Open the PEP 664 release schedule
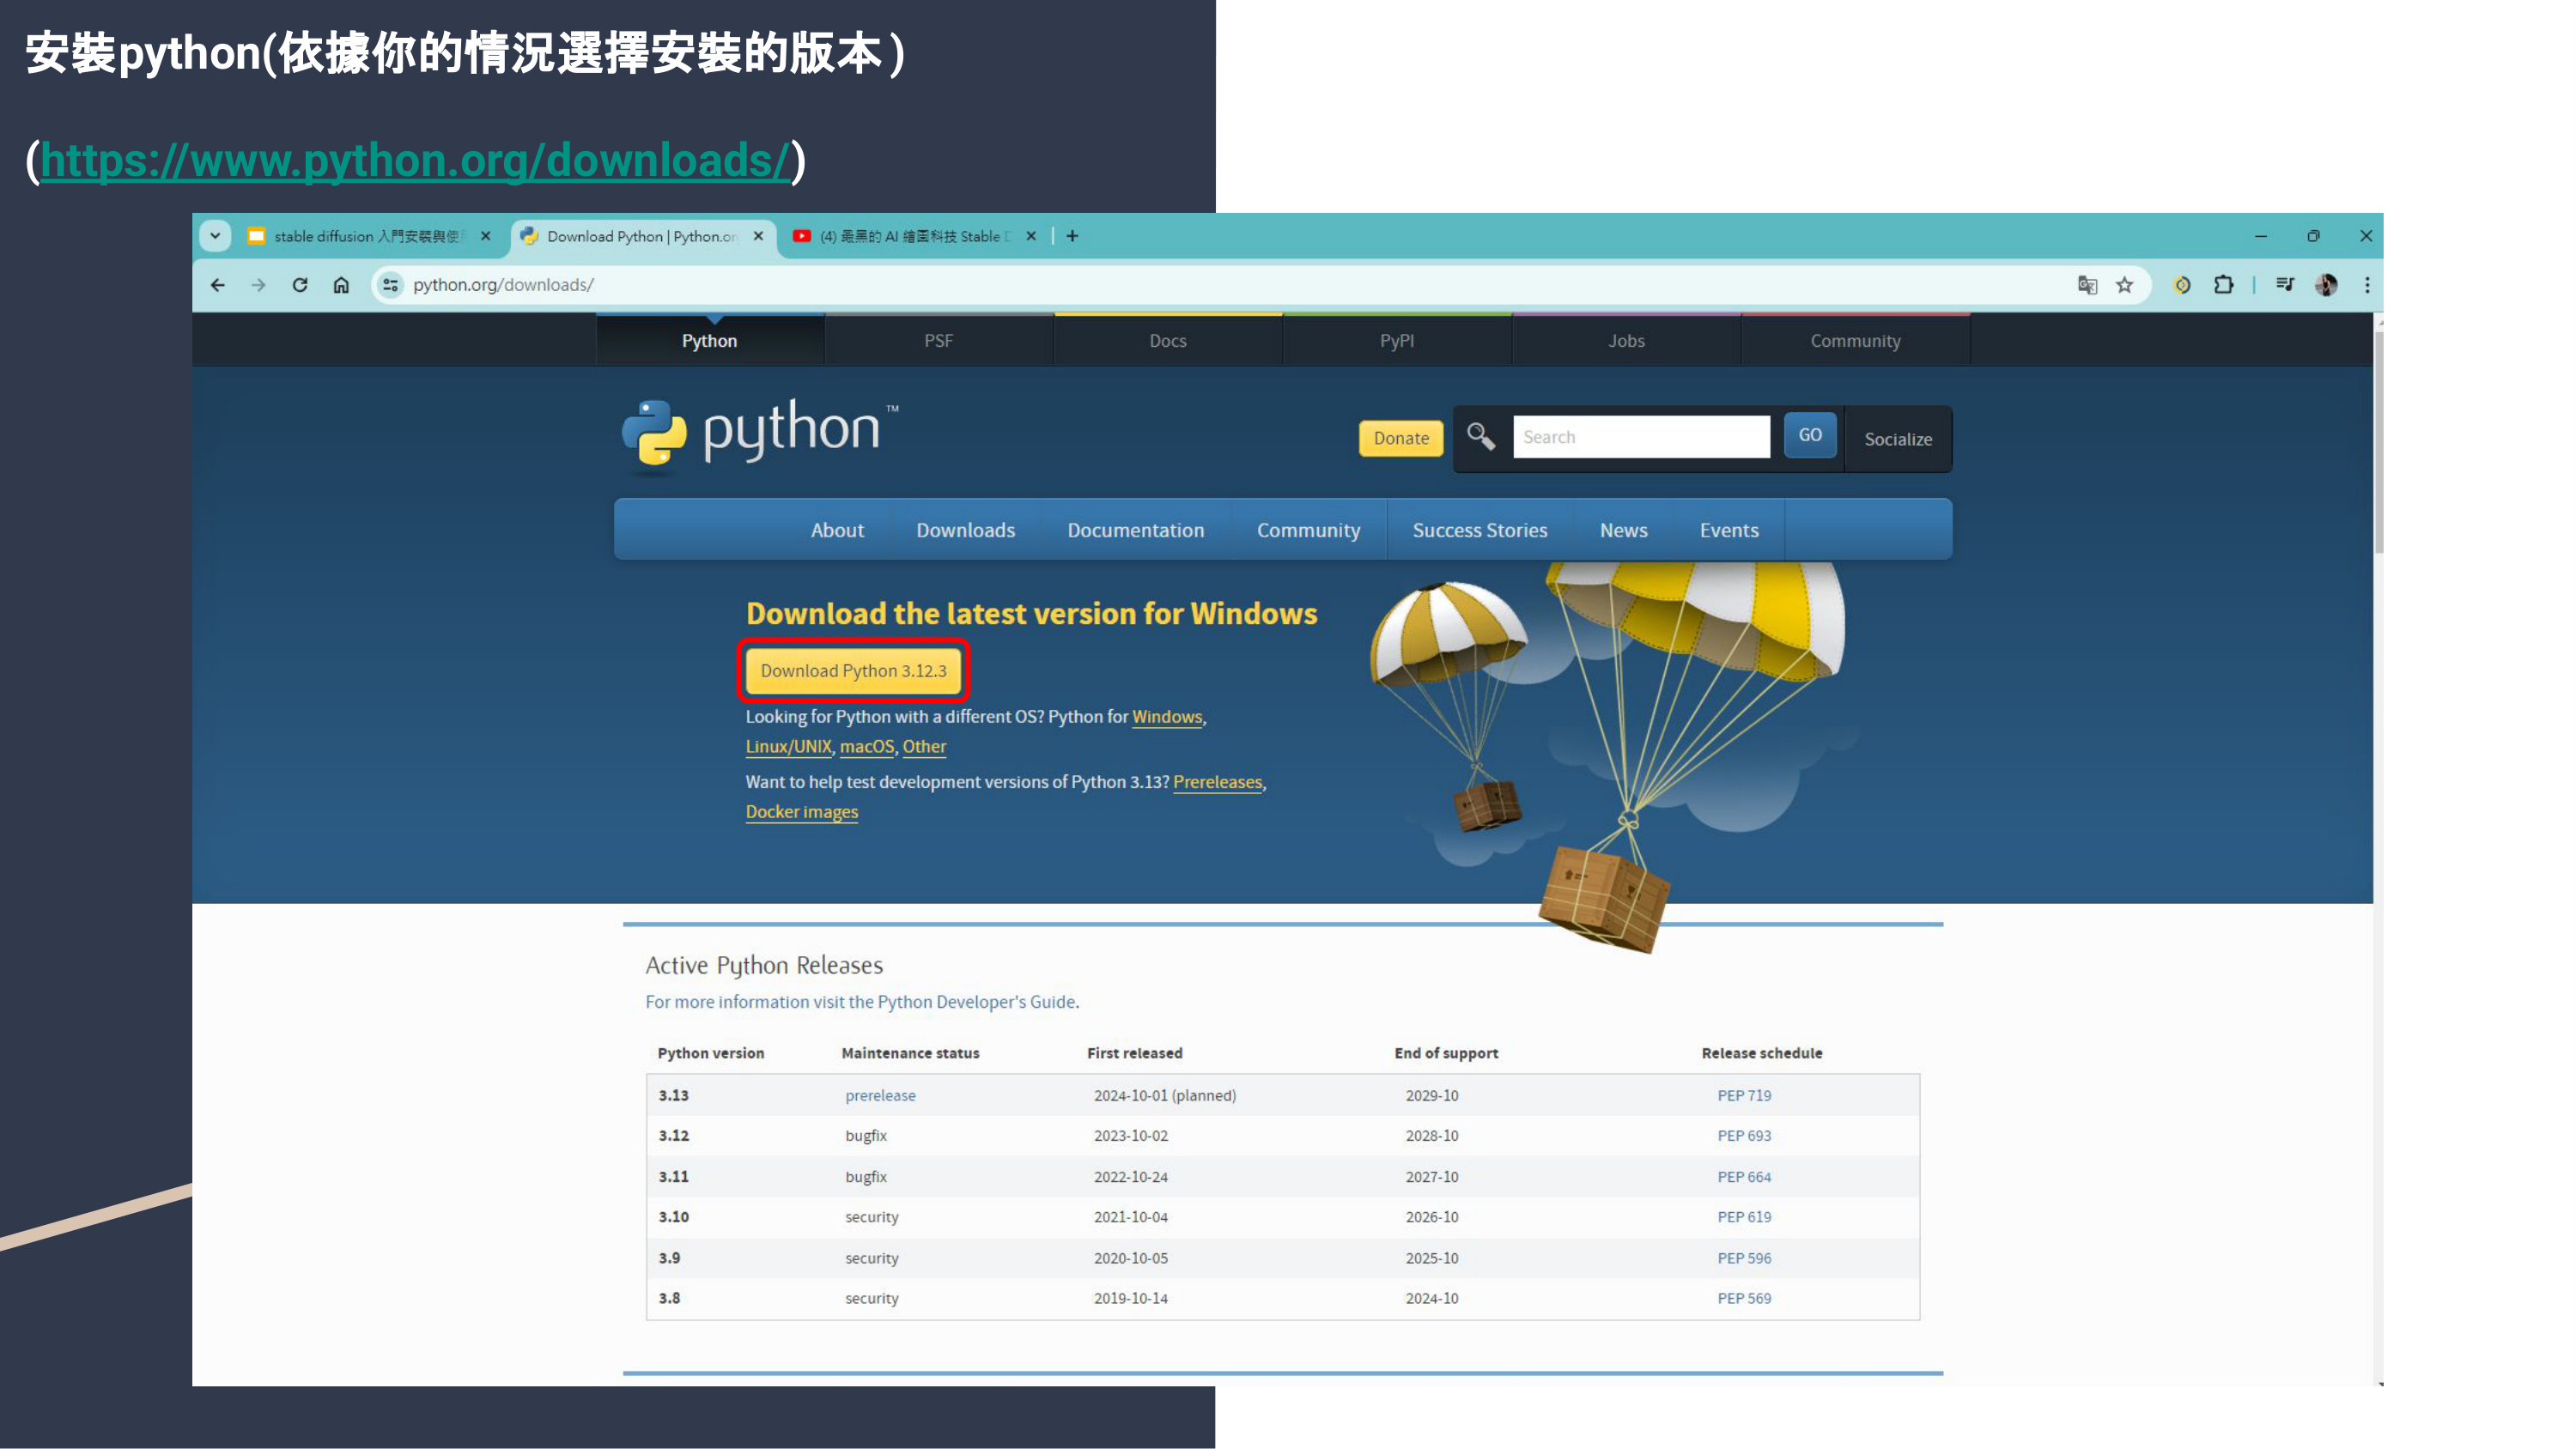 click(1744, 1177)
